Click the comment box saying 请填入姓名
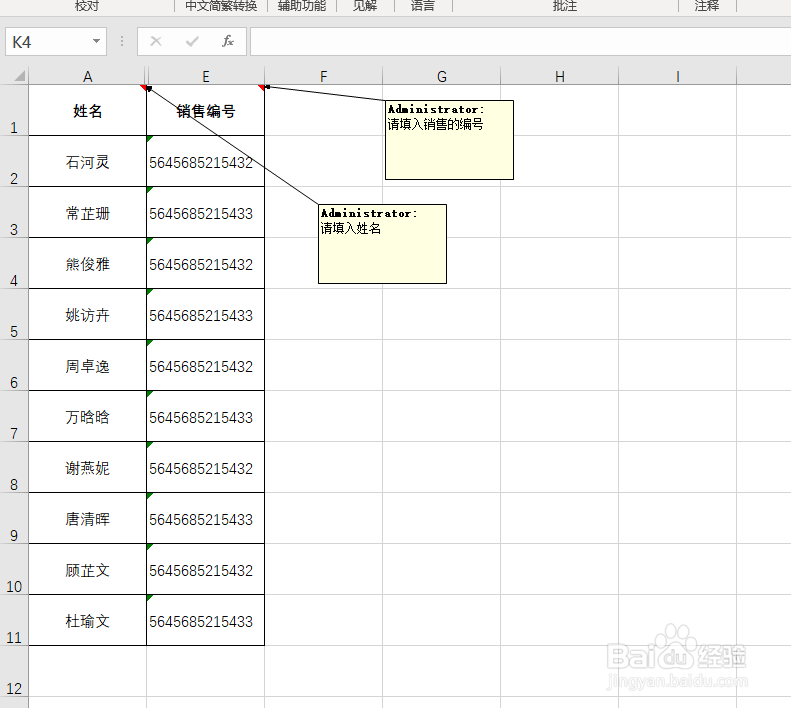 (x=382, y=244)
